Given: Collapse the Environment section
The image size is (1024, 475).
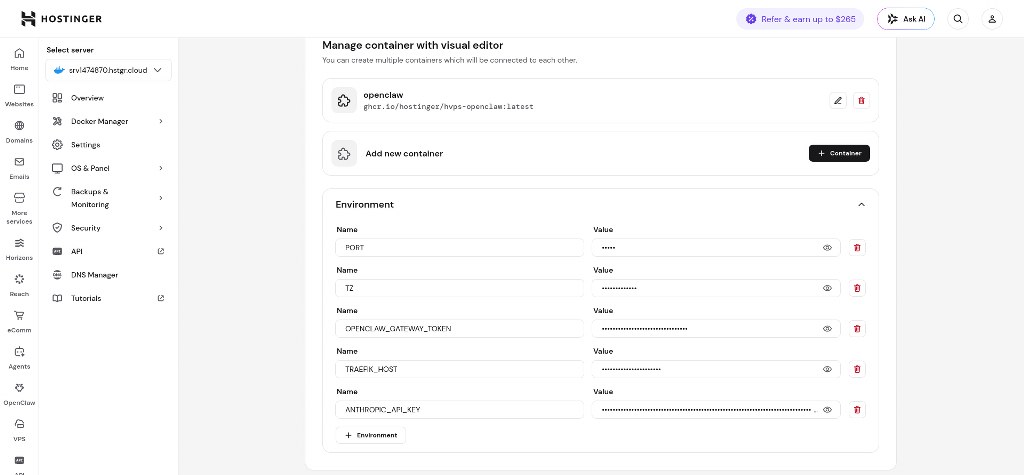Looking at the screenshot, I should [x=861, y=205].
